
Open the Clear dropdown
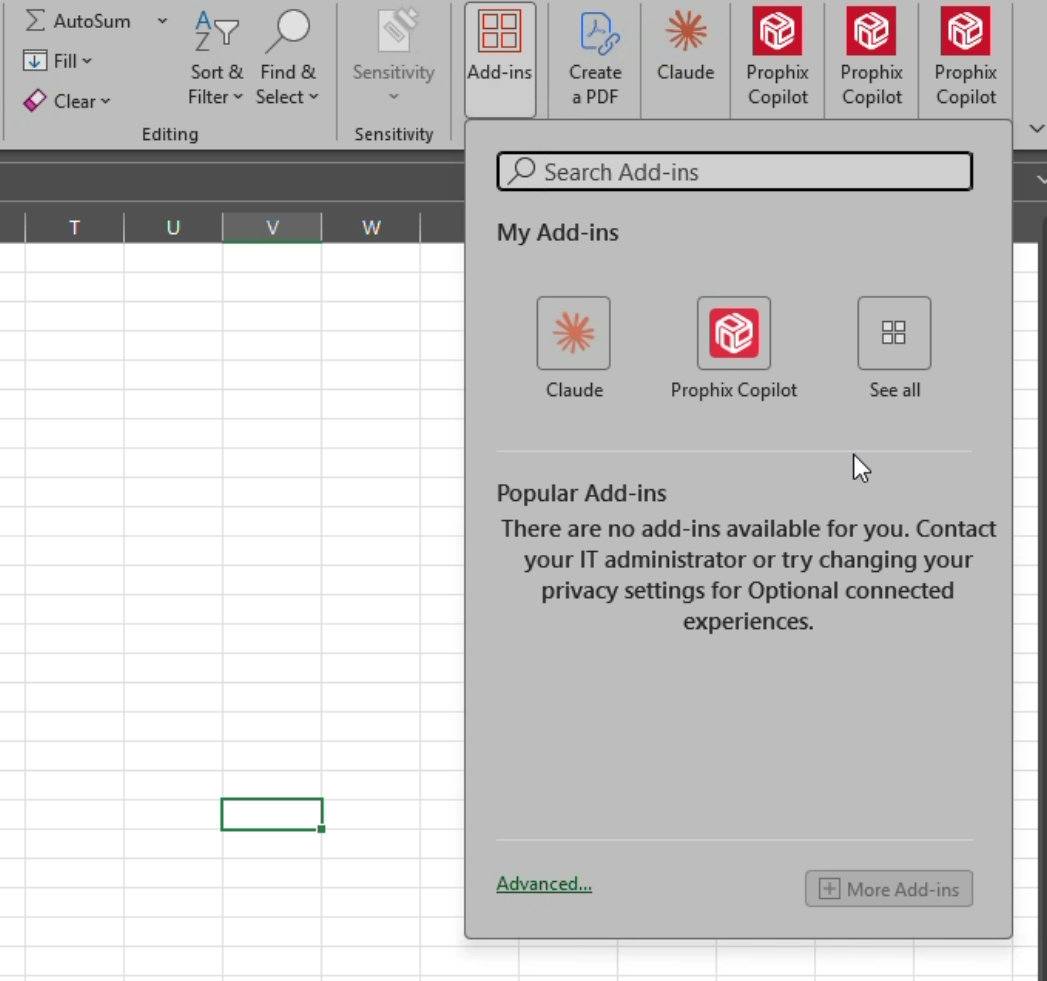point(67,101)
